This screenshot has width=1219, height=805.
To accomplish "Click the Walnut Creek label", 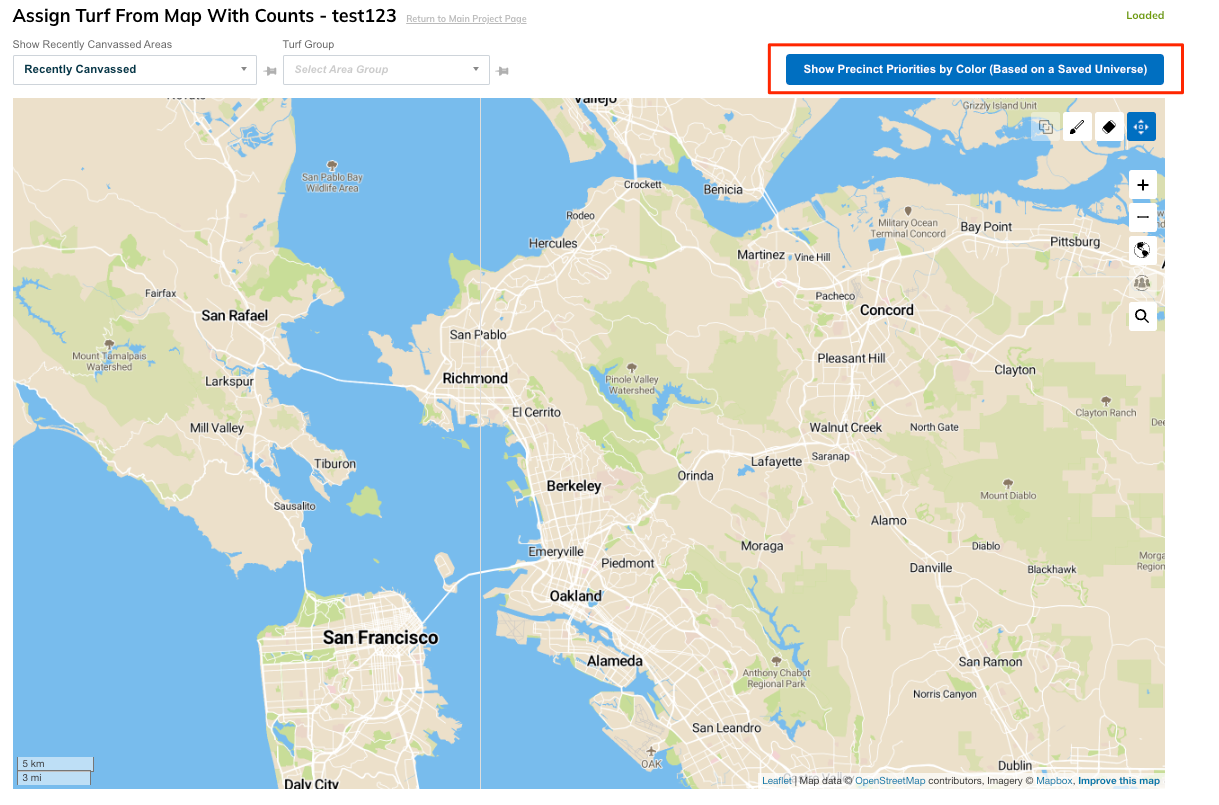I will [846, 427].
